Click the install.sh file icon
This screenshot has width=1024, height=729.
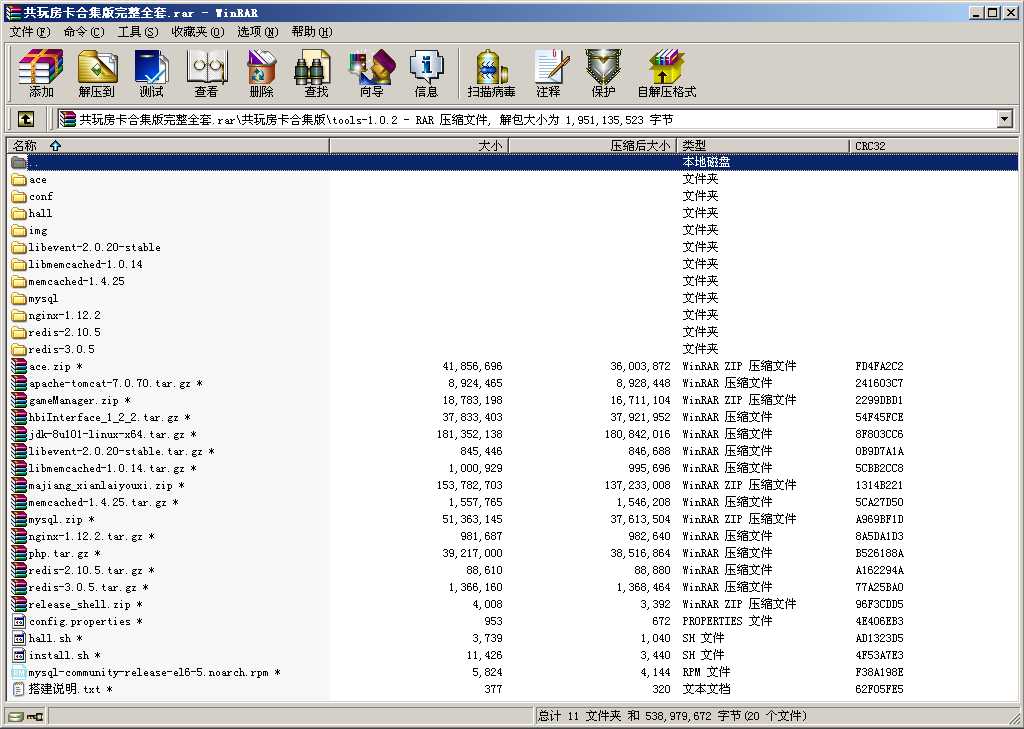(19, 655)
